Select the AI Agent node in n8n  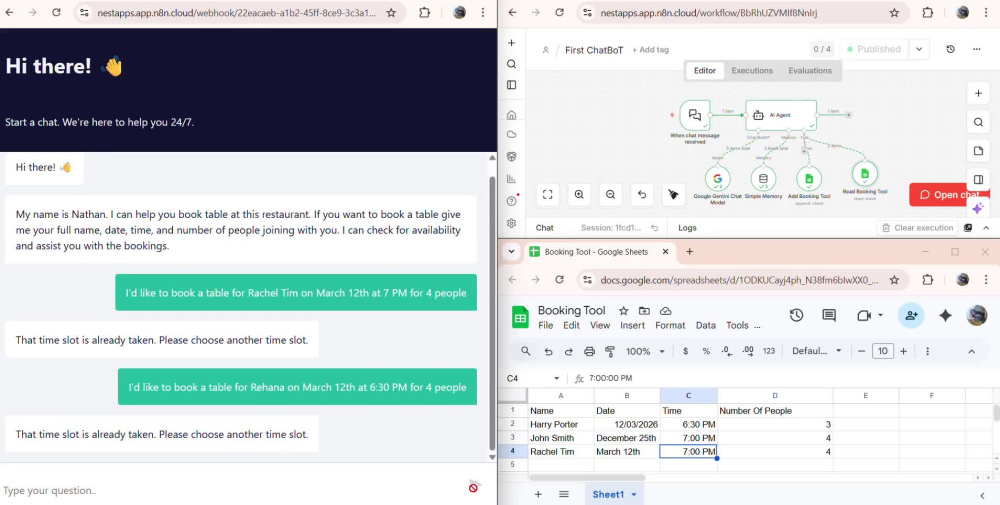pos(781,115)
